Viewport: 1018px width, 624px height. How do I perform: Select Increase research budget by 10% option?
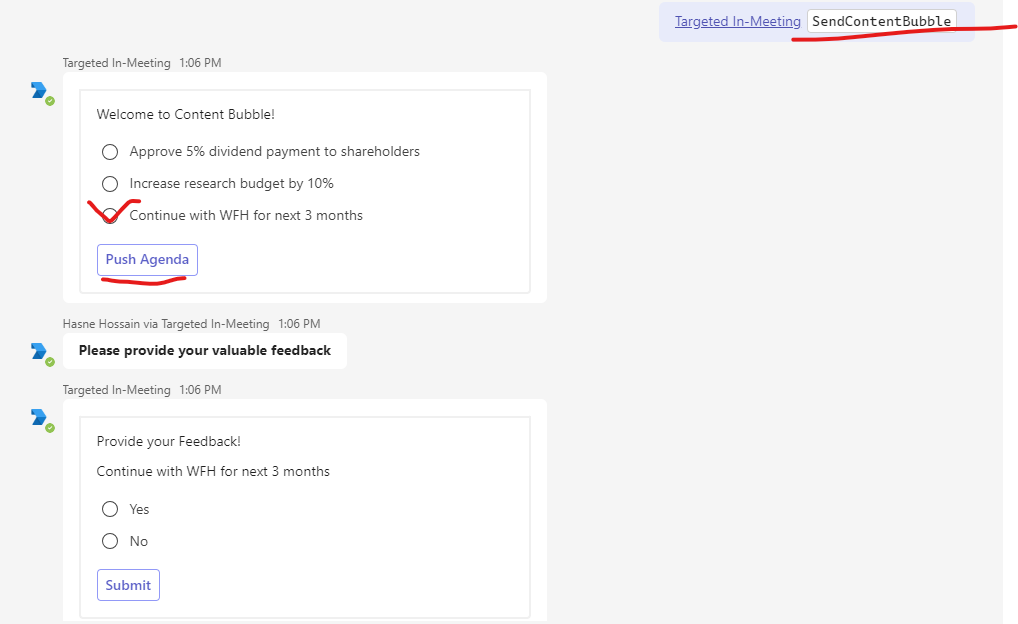click(110, 183)
